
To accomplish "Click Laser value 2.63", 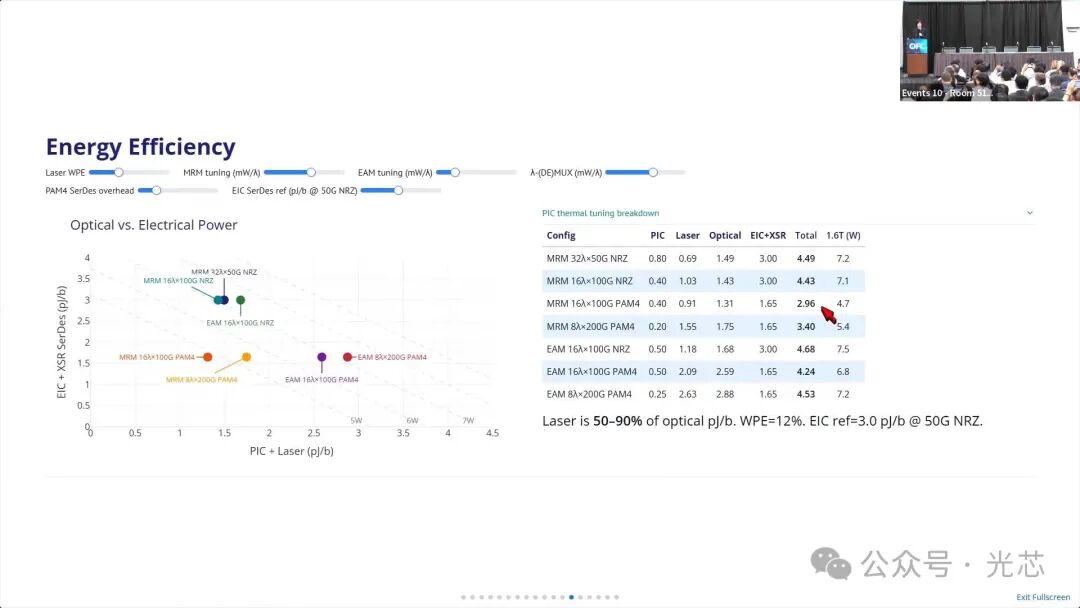I will pyautogui.click(x=687, y=395).
